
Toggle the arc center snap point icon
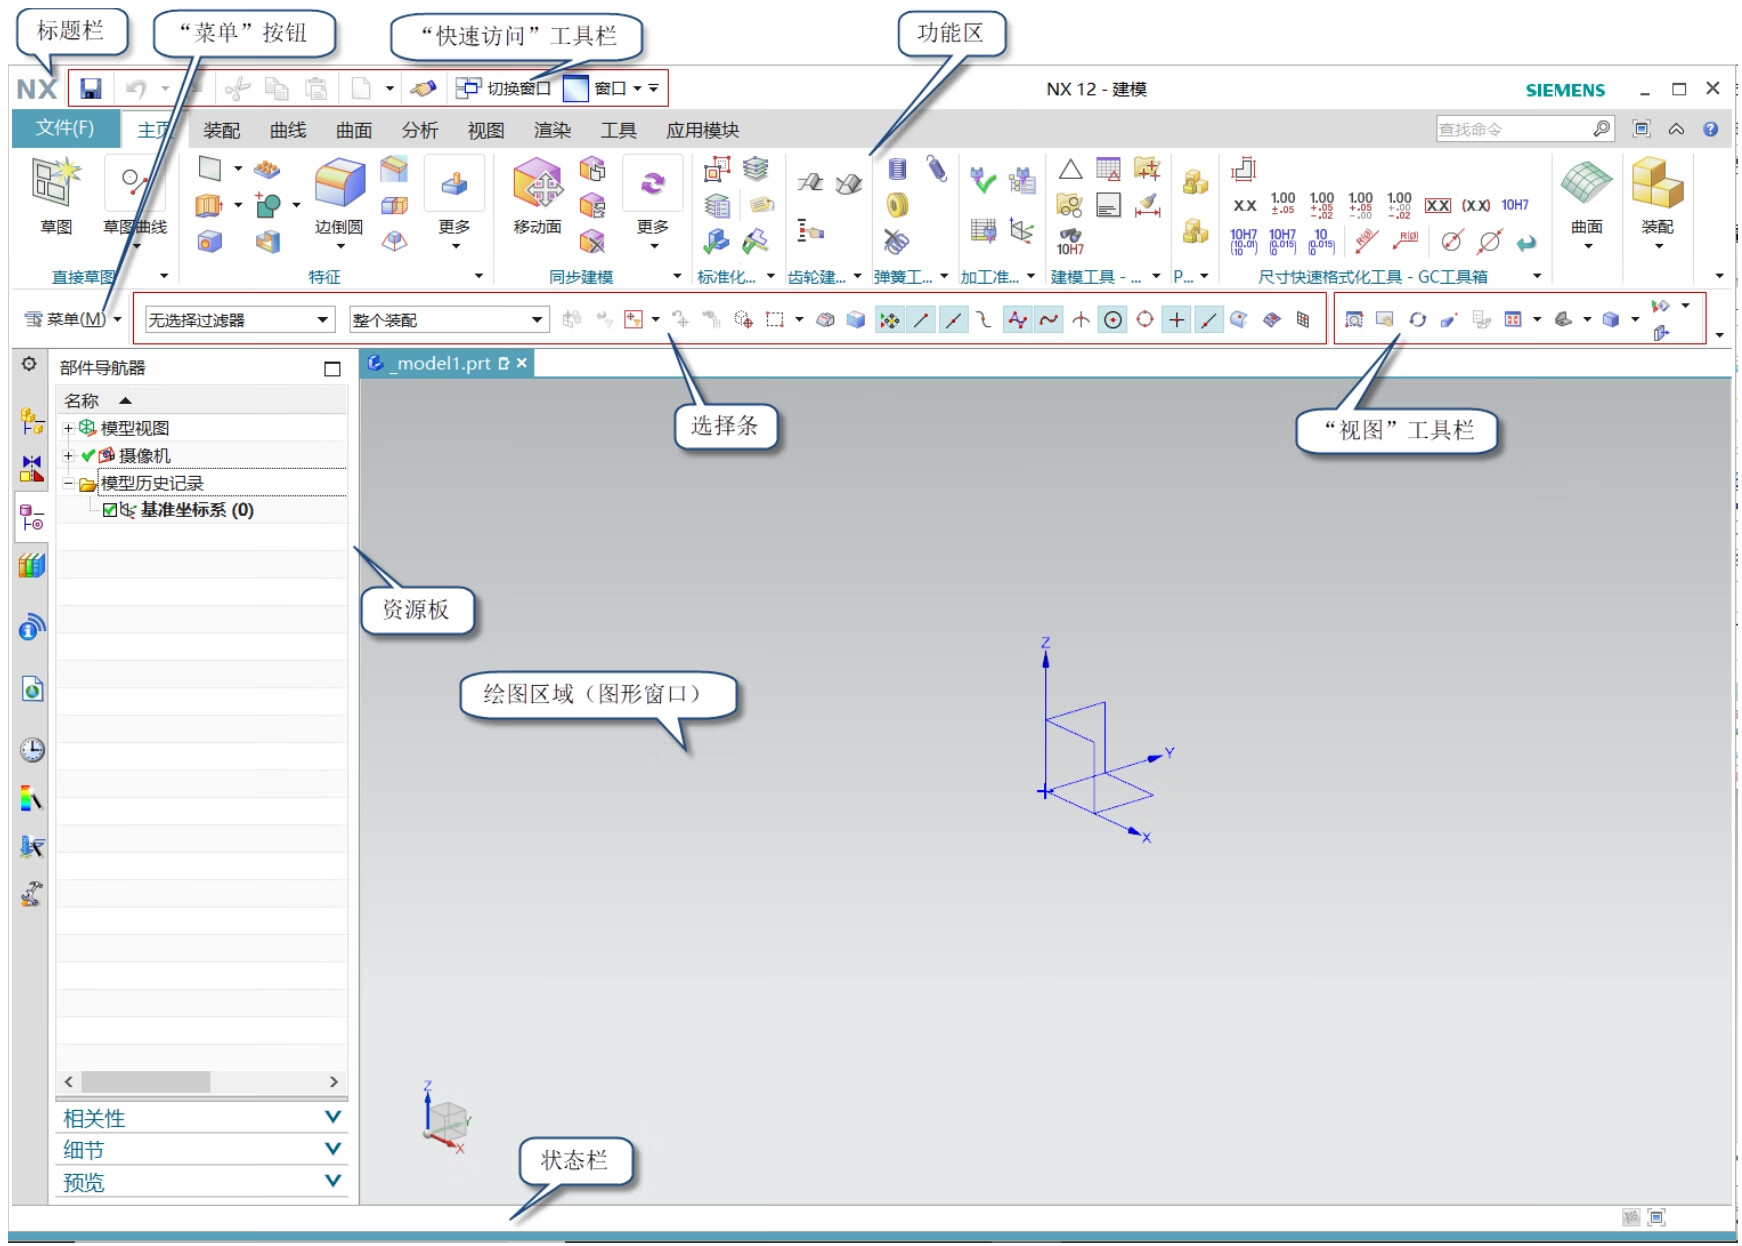1112,320
